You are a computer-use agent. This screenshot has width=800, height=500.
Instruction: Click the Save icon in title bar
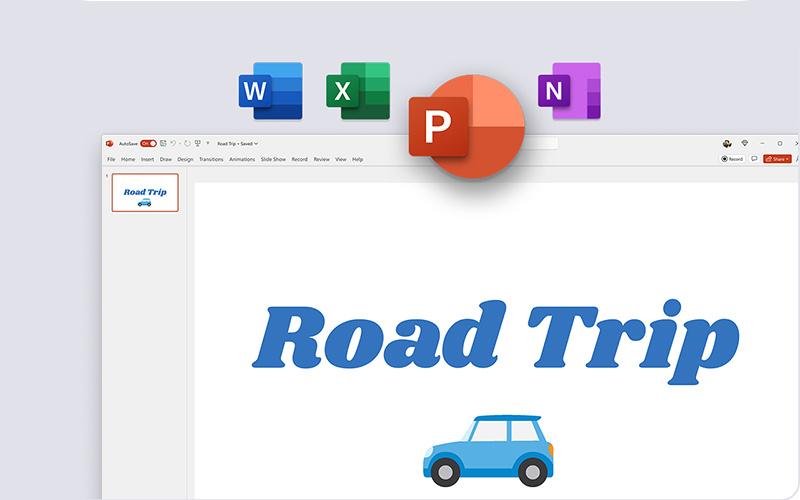click(x=163, y=143)
